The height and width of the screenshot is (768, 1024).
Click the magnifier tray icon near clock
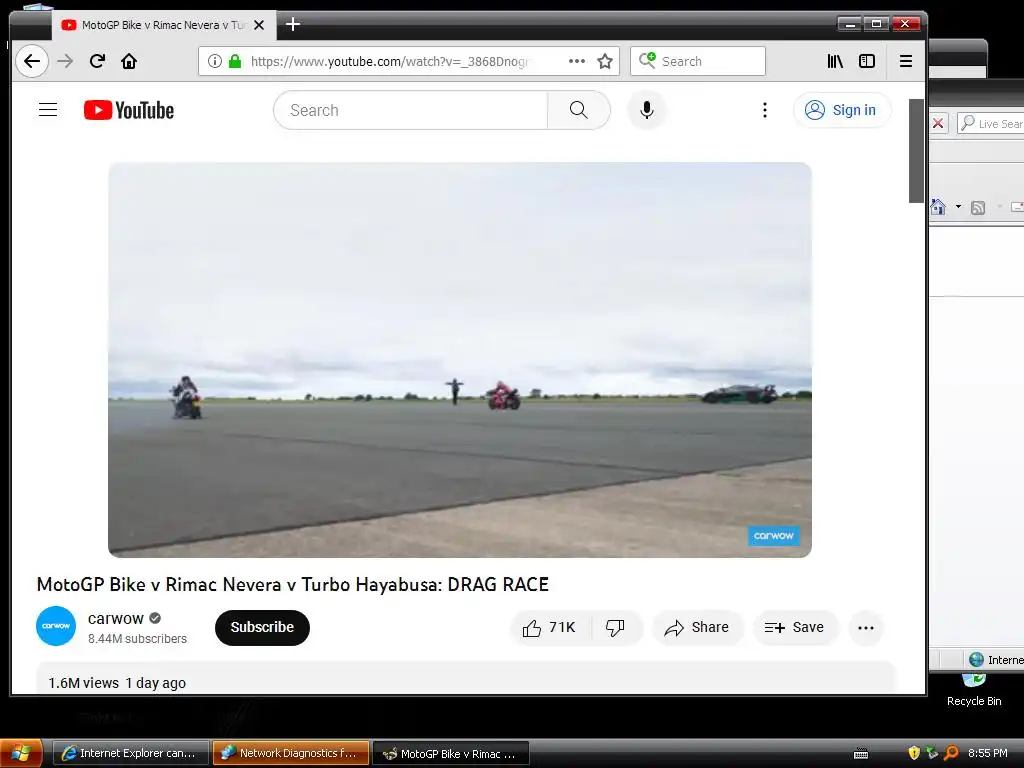(952, 753)
